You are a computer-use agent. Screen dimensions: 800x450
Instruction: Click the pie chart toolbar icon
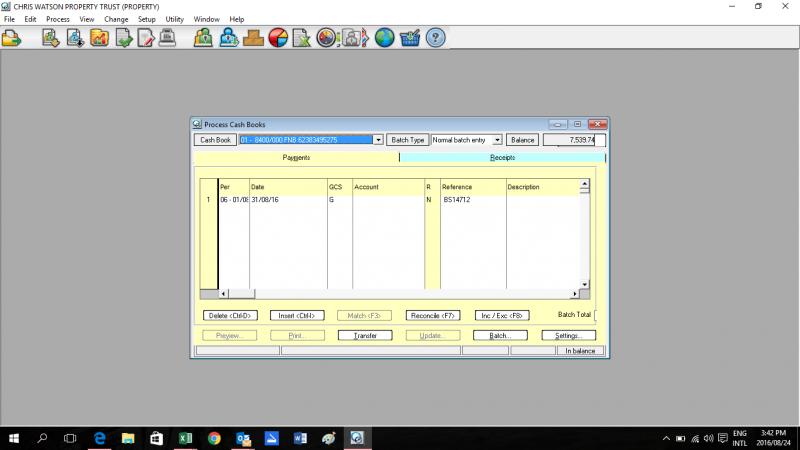pos(279,39)
